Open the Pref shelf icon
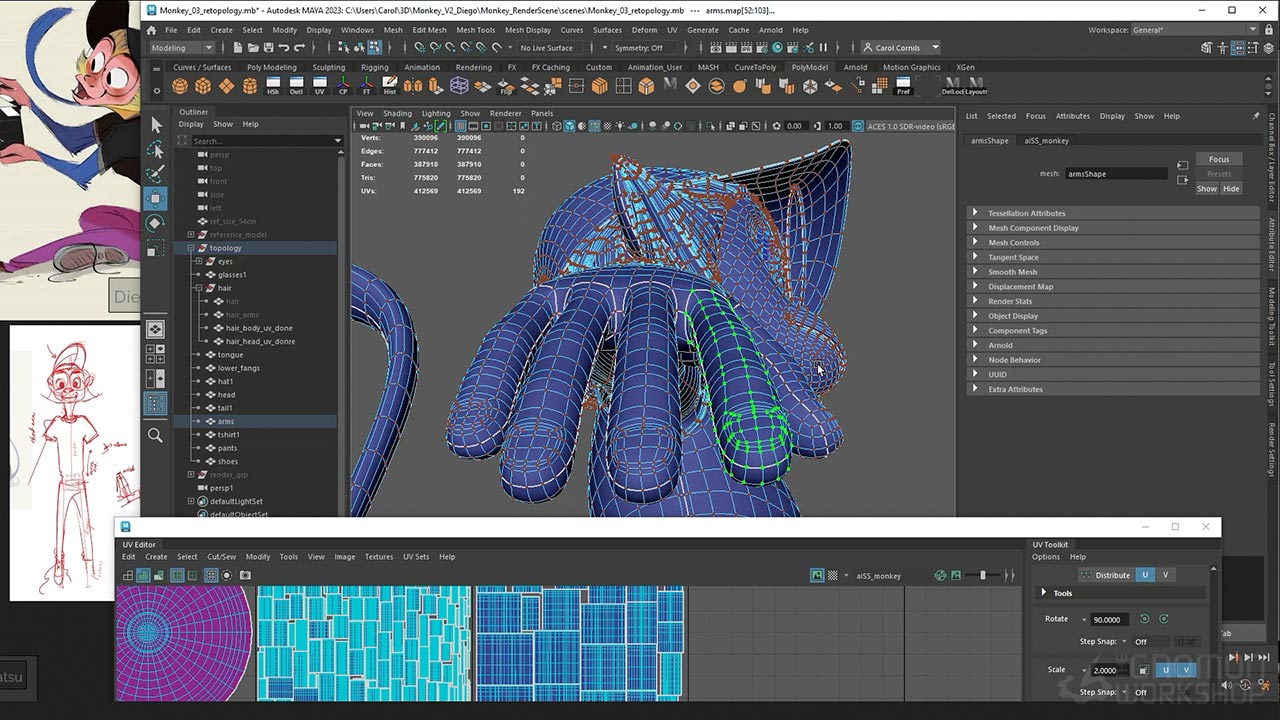This screenshot has width=1280, height=720. tap(903, 86)
